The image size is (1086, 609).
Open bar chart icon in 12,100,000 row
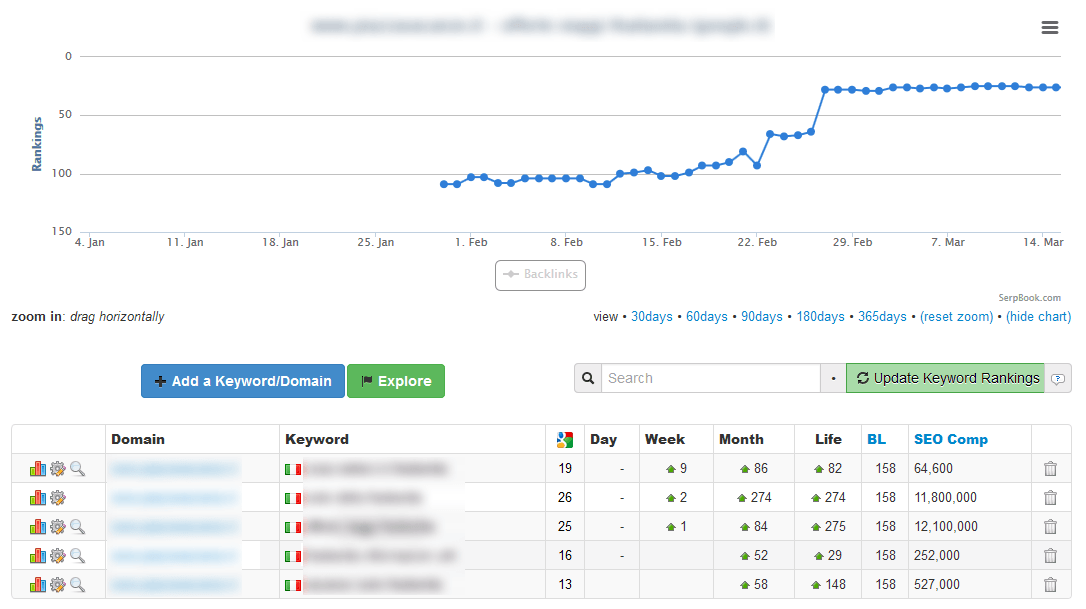click(37, 527)
